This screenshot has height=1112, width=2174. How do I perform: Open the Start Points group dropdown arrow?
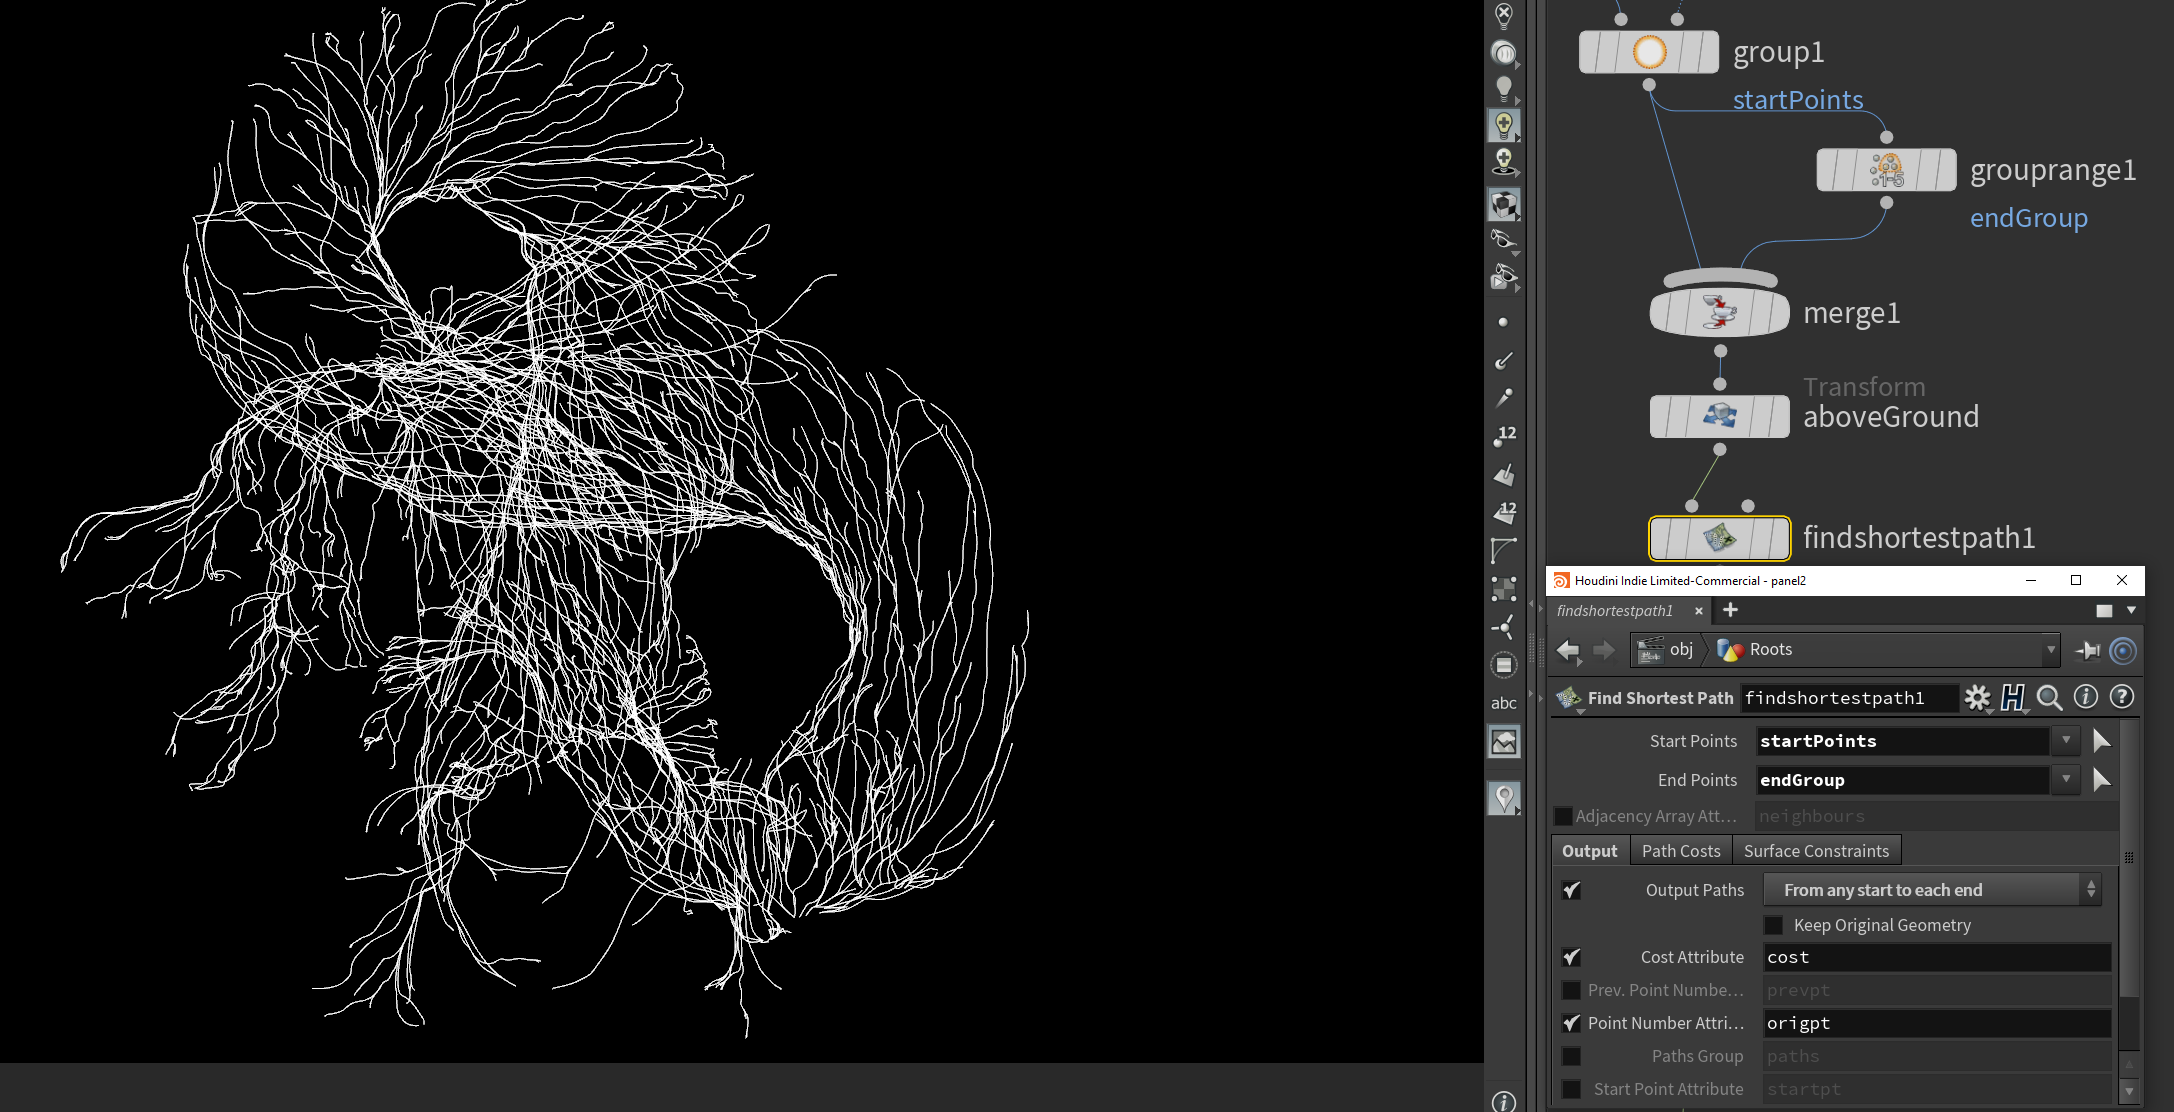tap(2066, 741)
